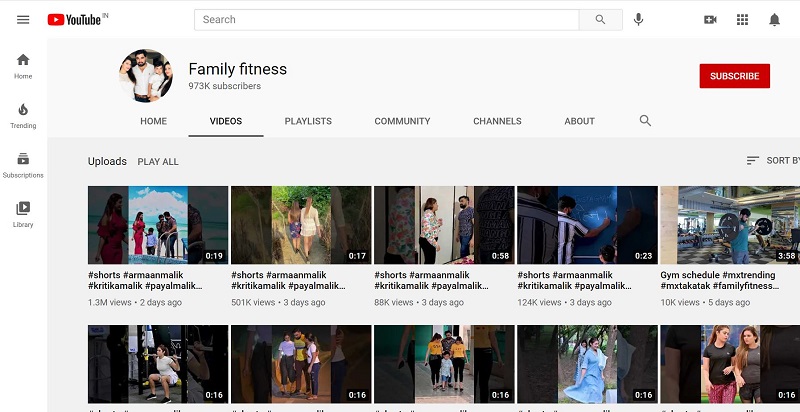Play the blue dress woman 0:16 thumbnail
This screenshot has width=800, height=412.
[587, 364]
